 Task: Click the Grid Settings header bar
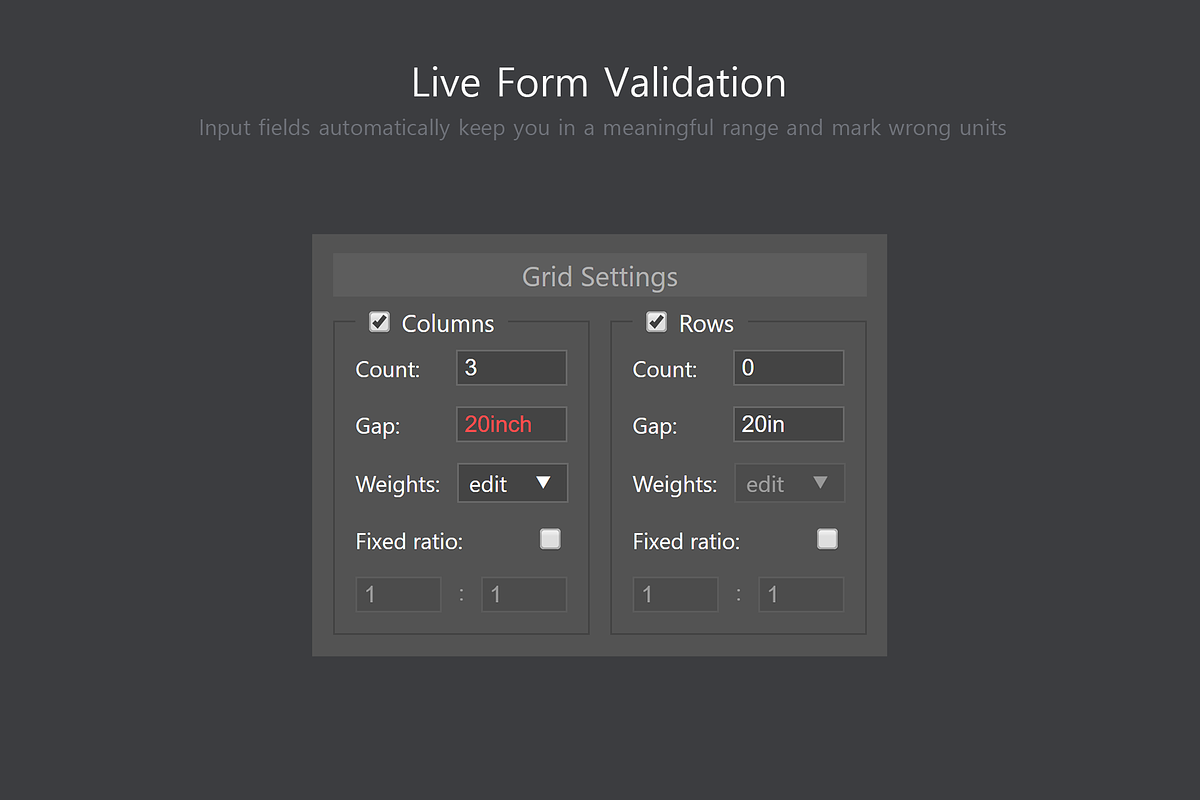pyautogui.click(x=599, y=275)
